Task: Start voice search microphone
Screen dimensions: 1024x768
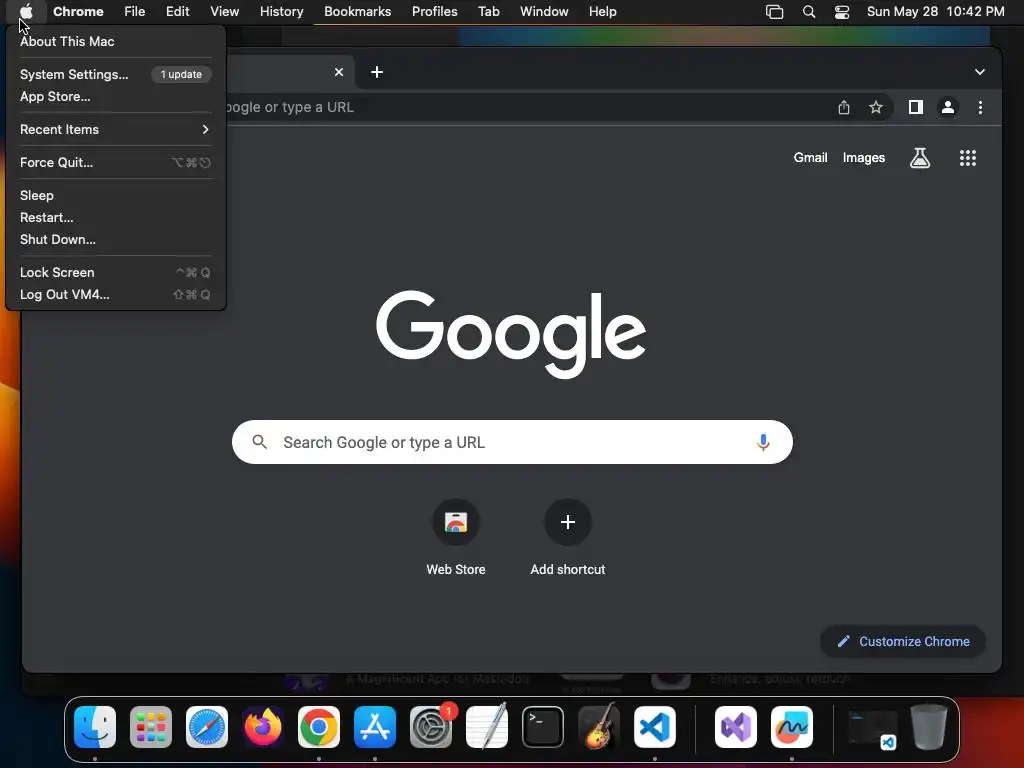Action: pyautogui.click(x=763, y=442)
